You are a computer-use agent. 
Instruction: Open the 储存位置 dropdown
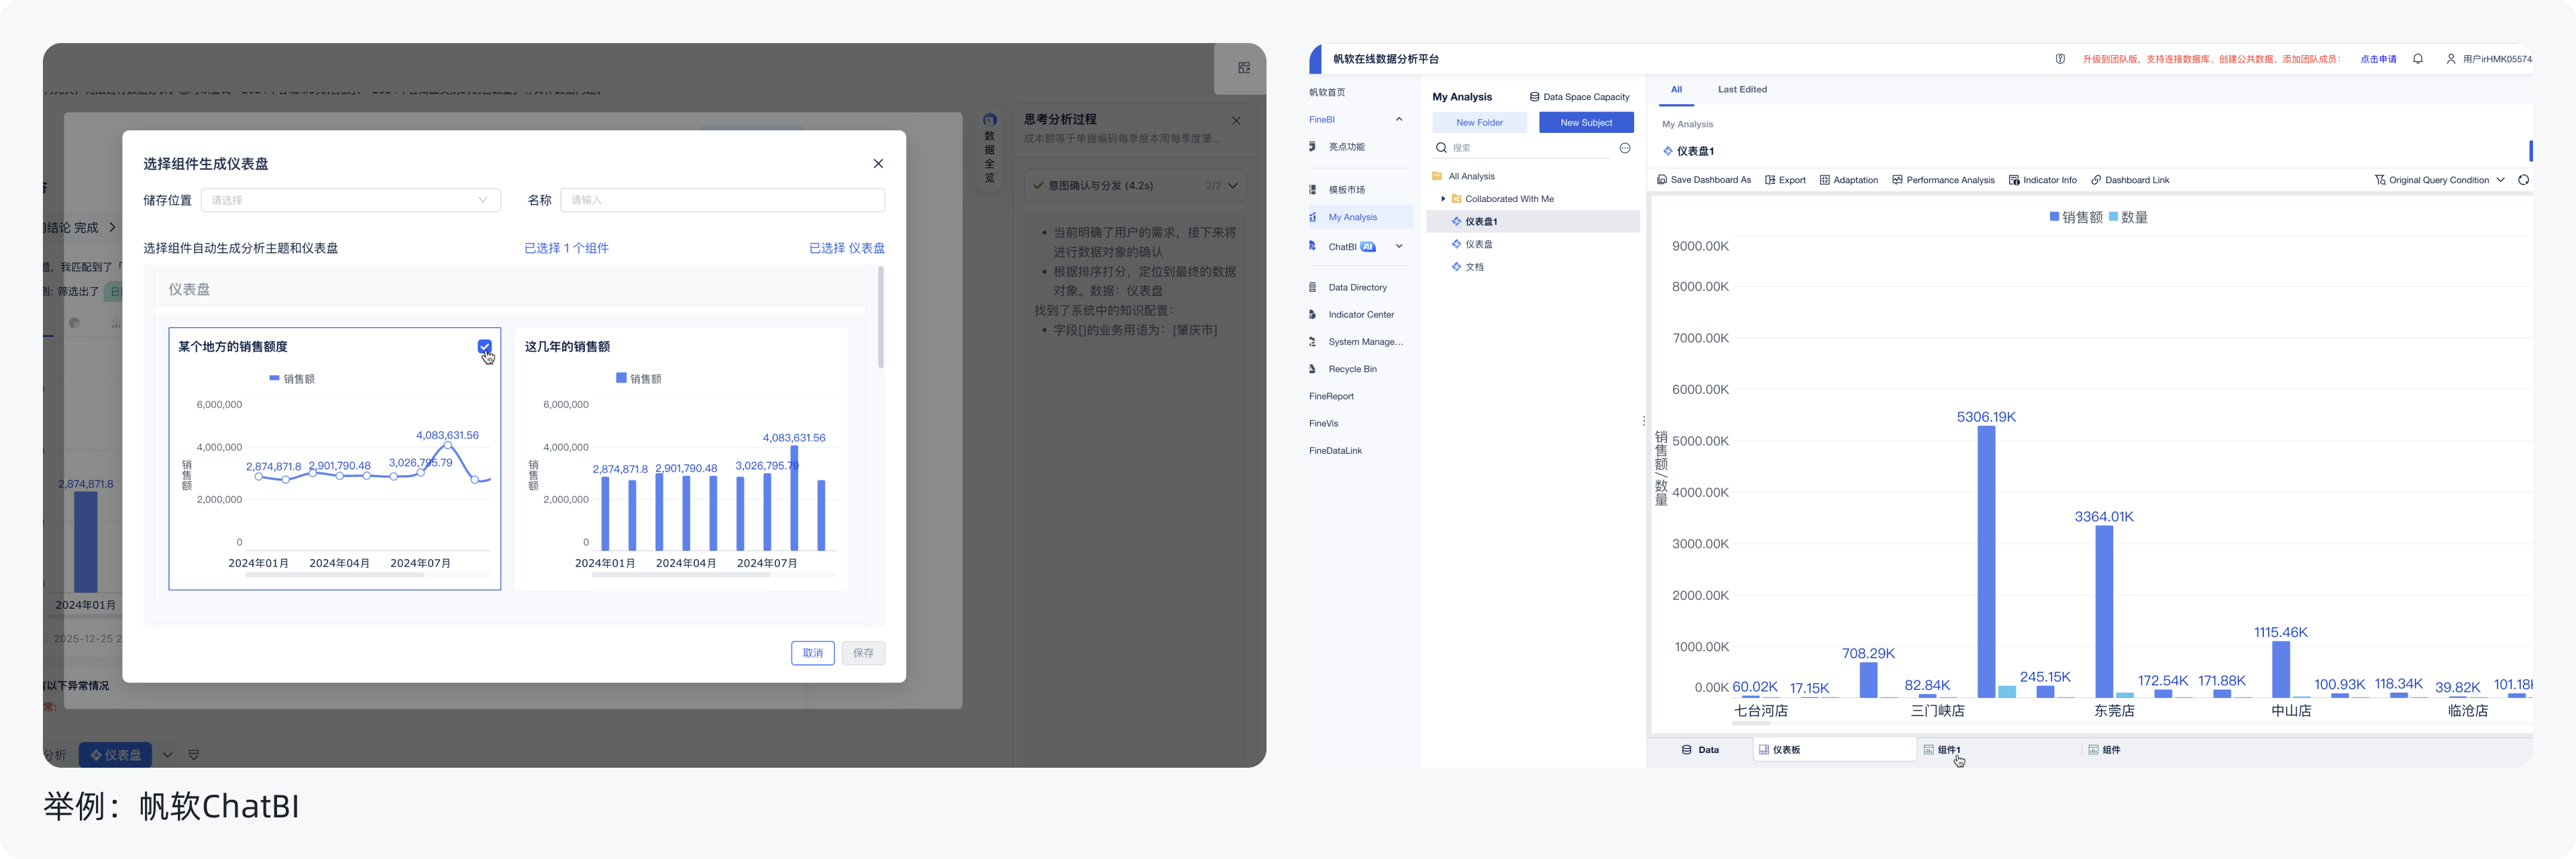[x=350, y=200]
